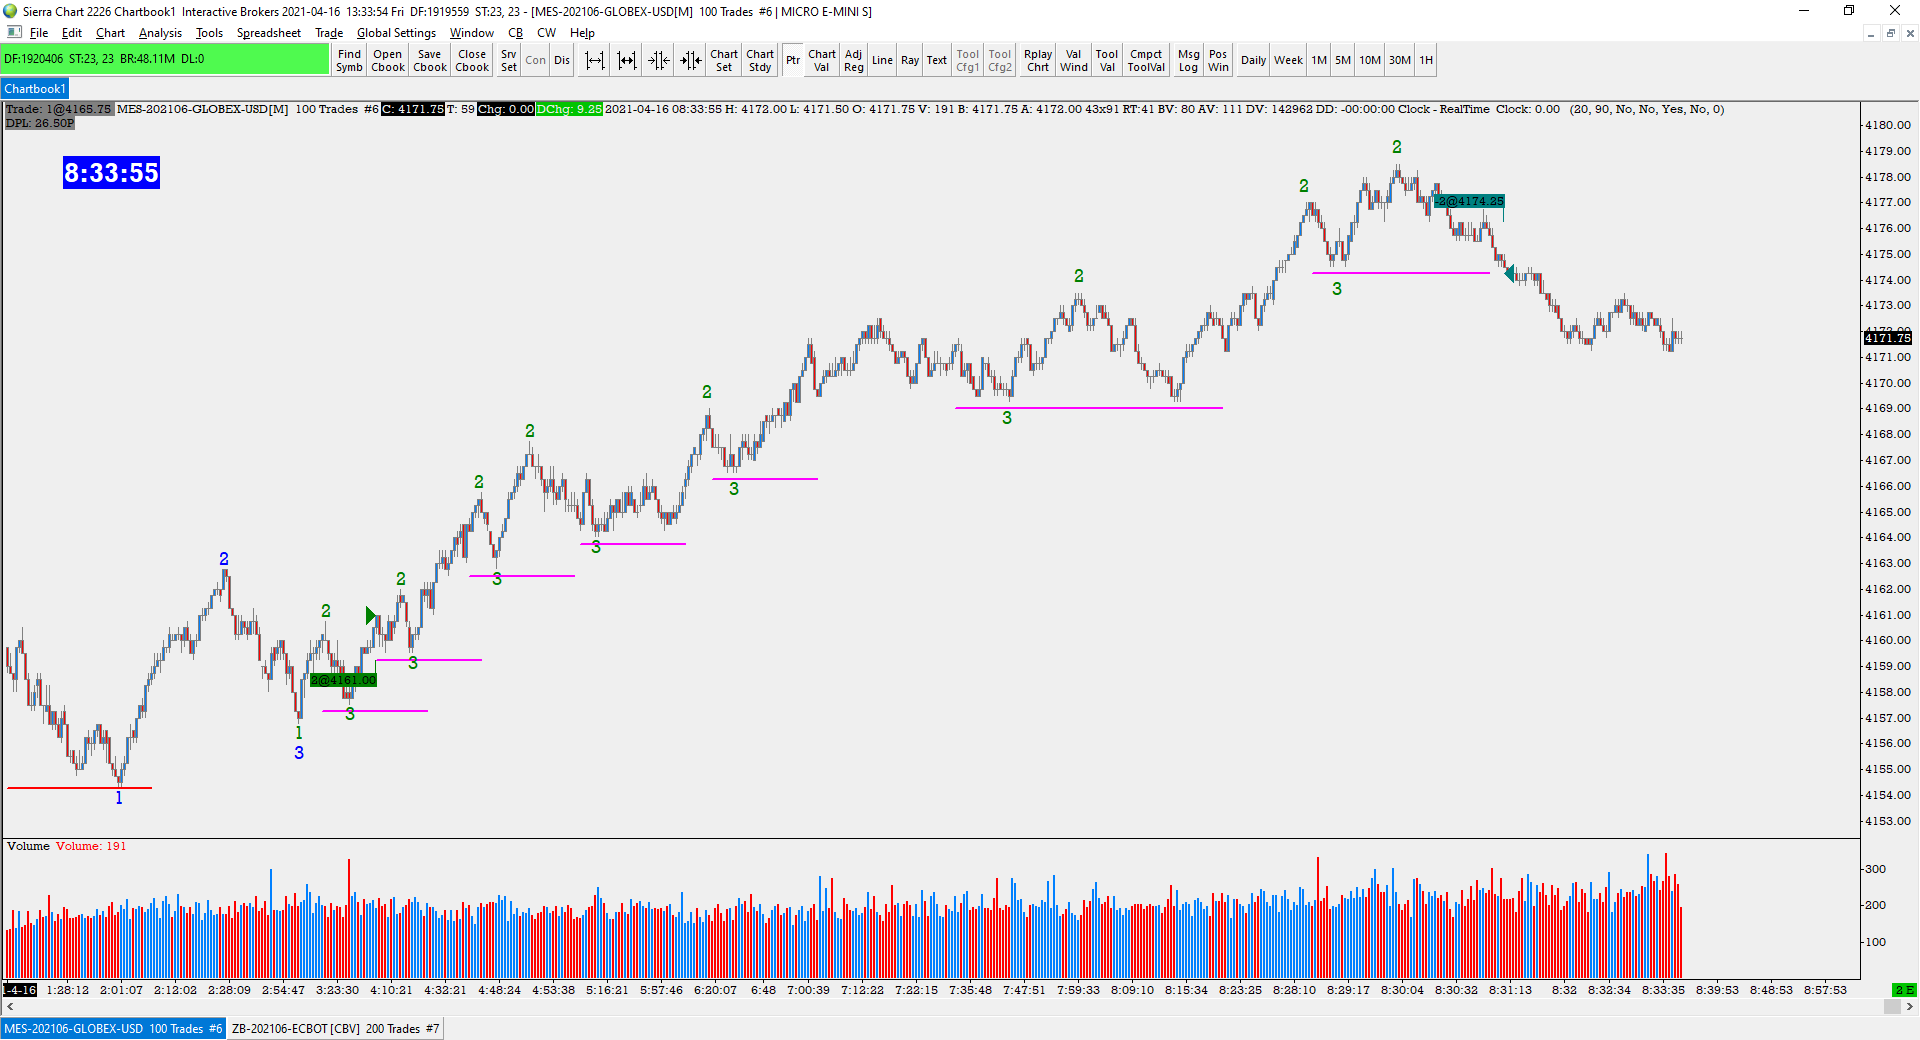Click the DChg: 9.25 value
This screenshot has height=1040, width=1920.
tap(569, 109)
